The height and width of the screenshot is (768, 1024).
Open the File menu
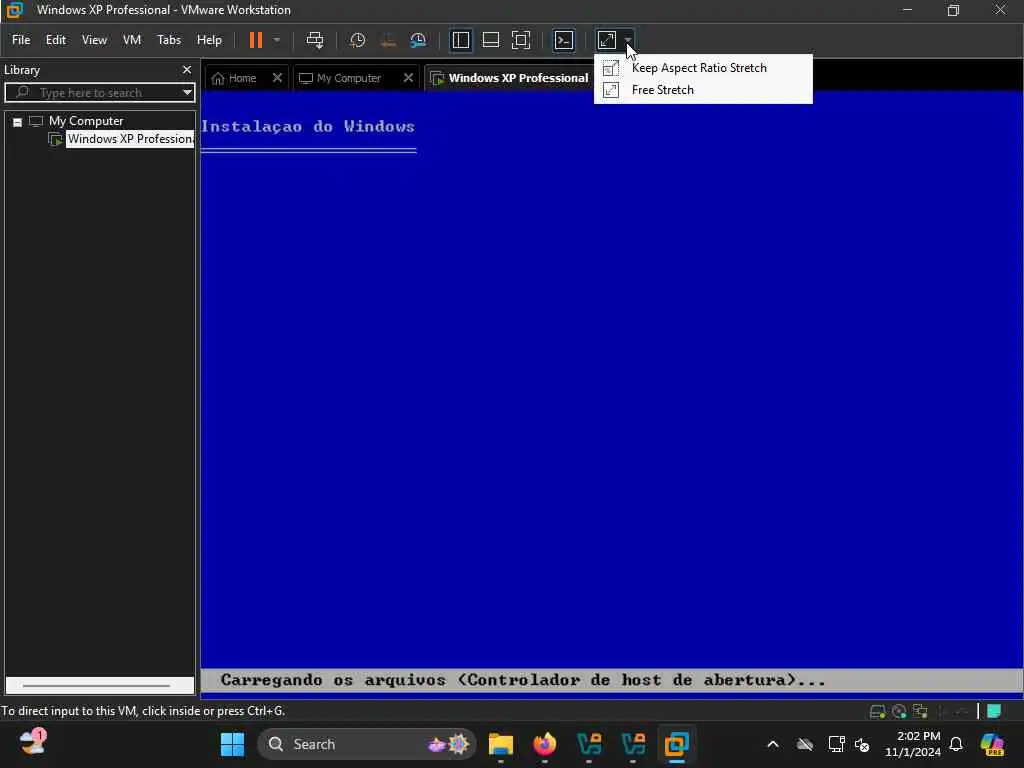pos(21,40)
